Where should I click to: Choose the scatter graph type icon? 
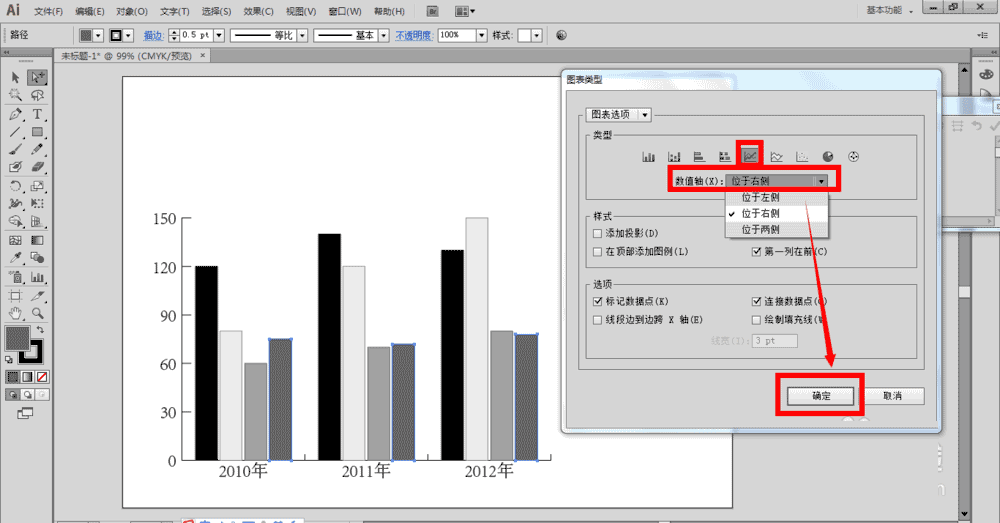802,156
